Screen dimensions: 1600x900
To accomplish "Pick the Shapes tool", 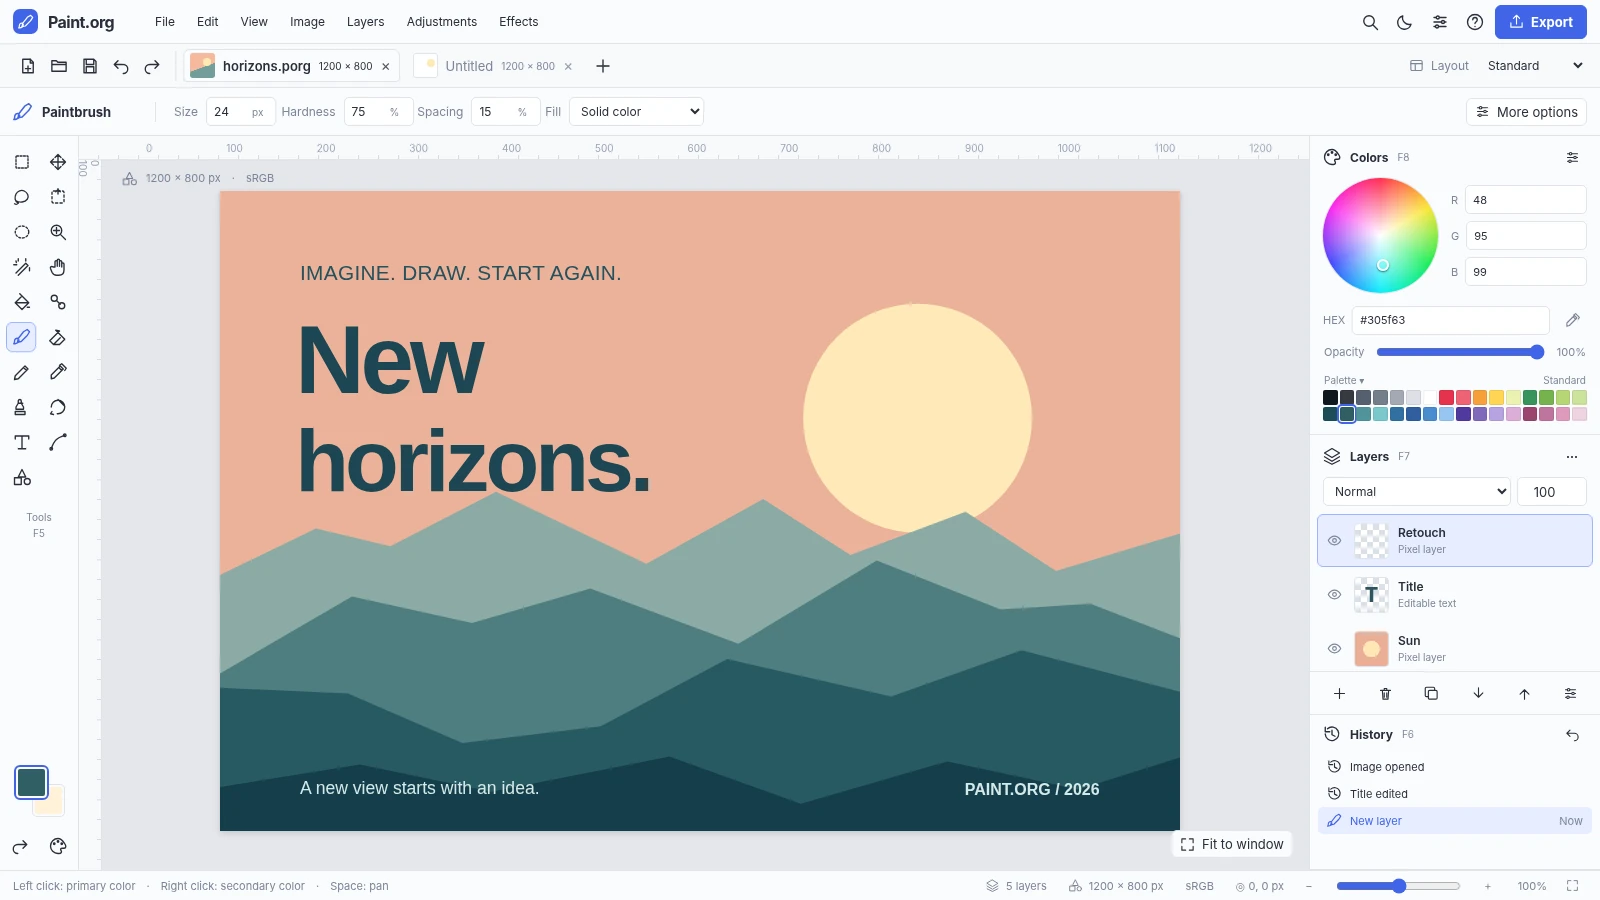I will pyautogui.click(x=21, y=478).
